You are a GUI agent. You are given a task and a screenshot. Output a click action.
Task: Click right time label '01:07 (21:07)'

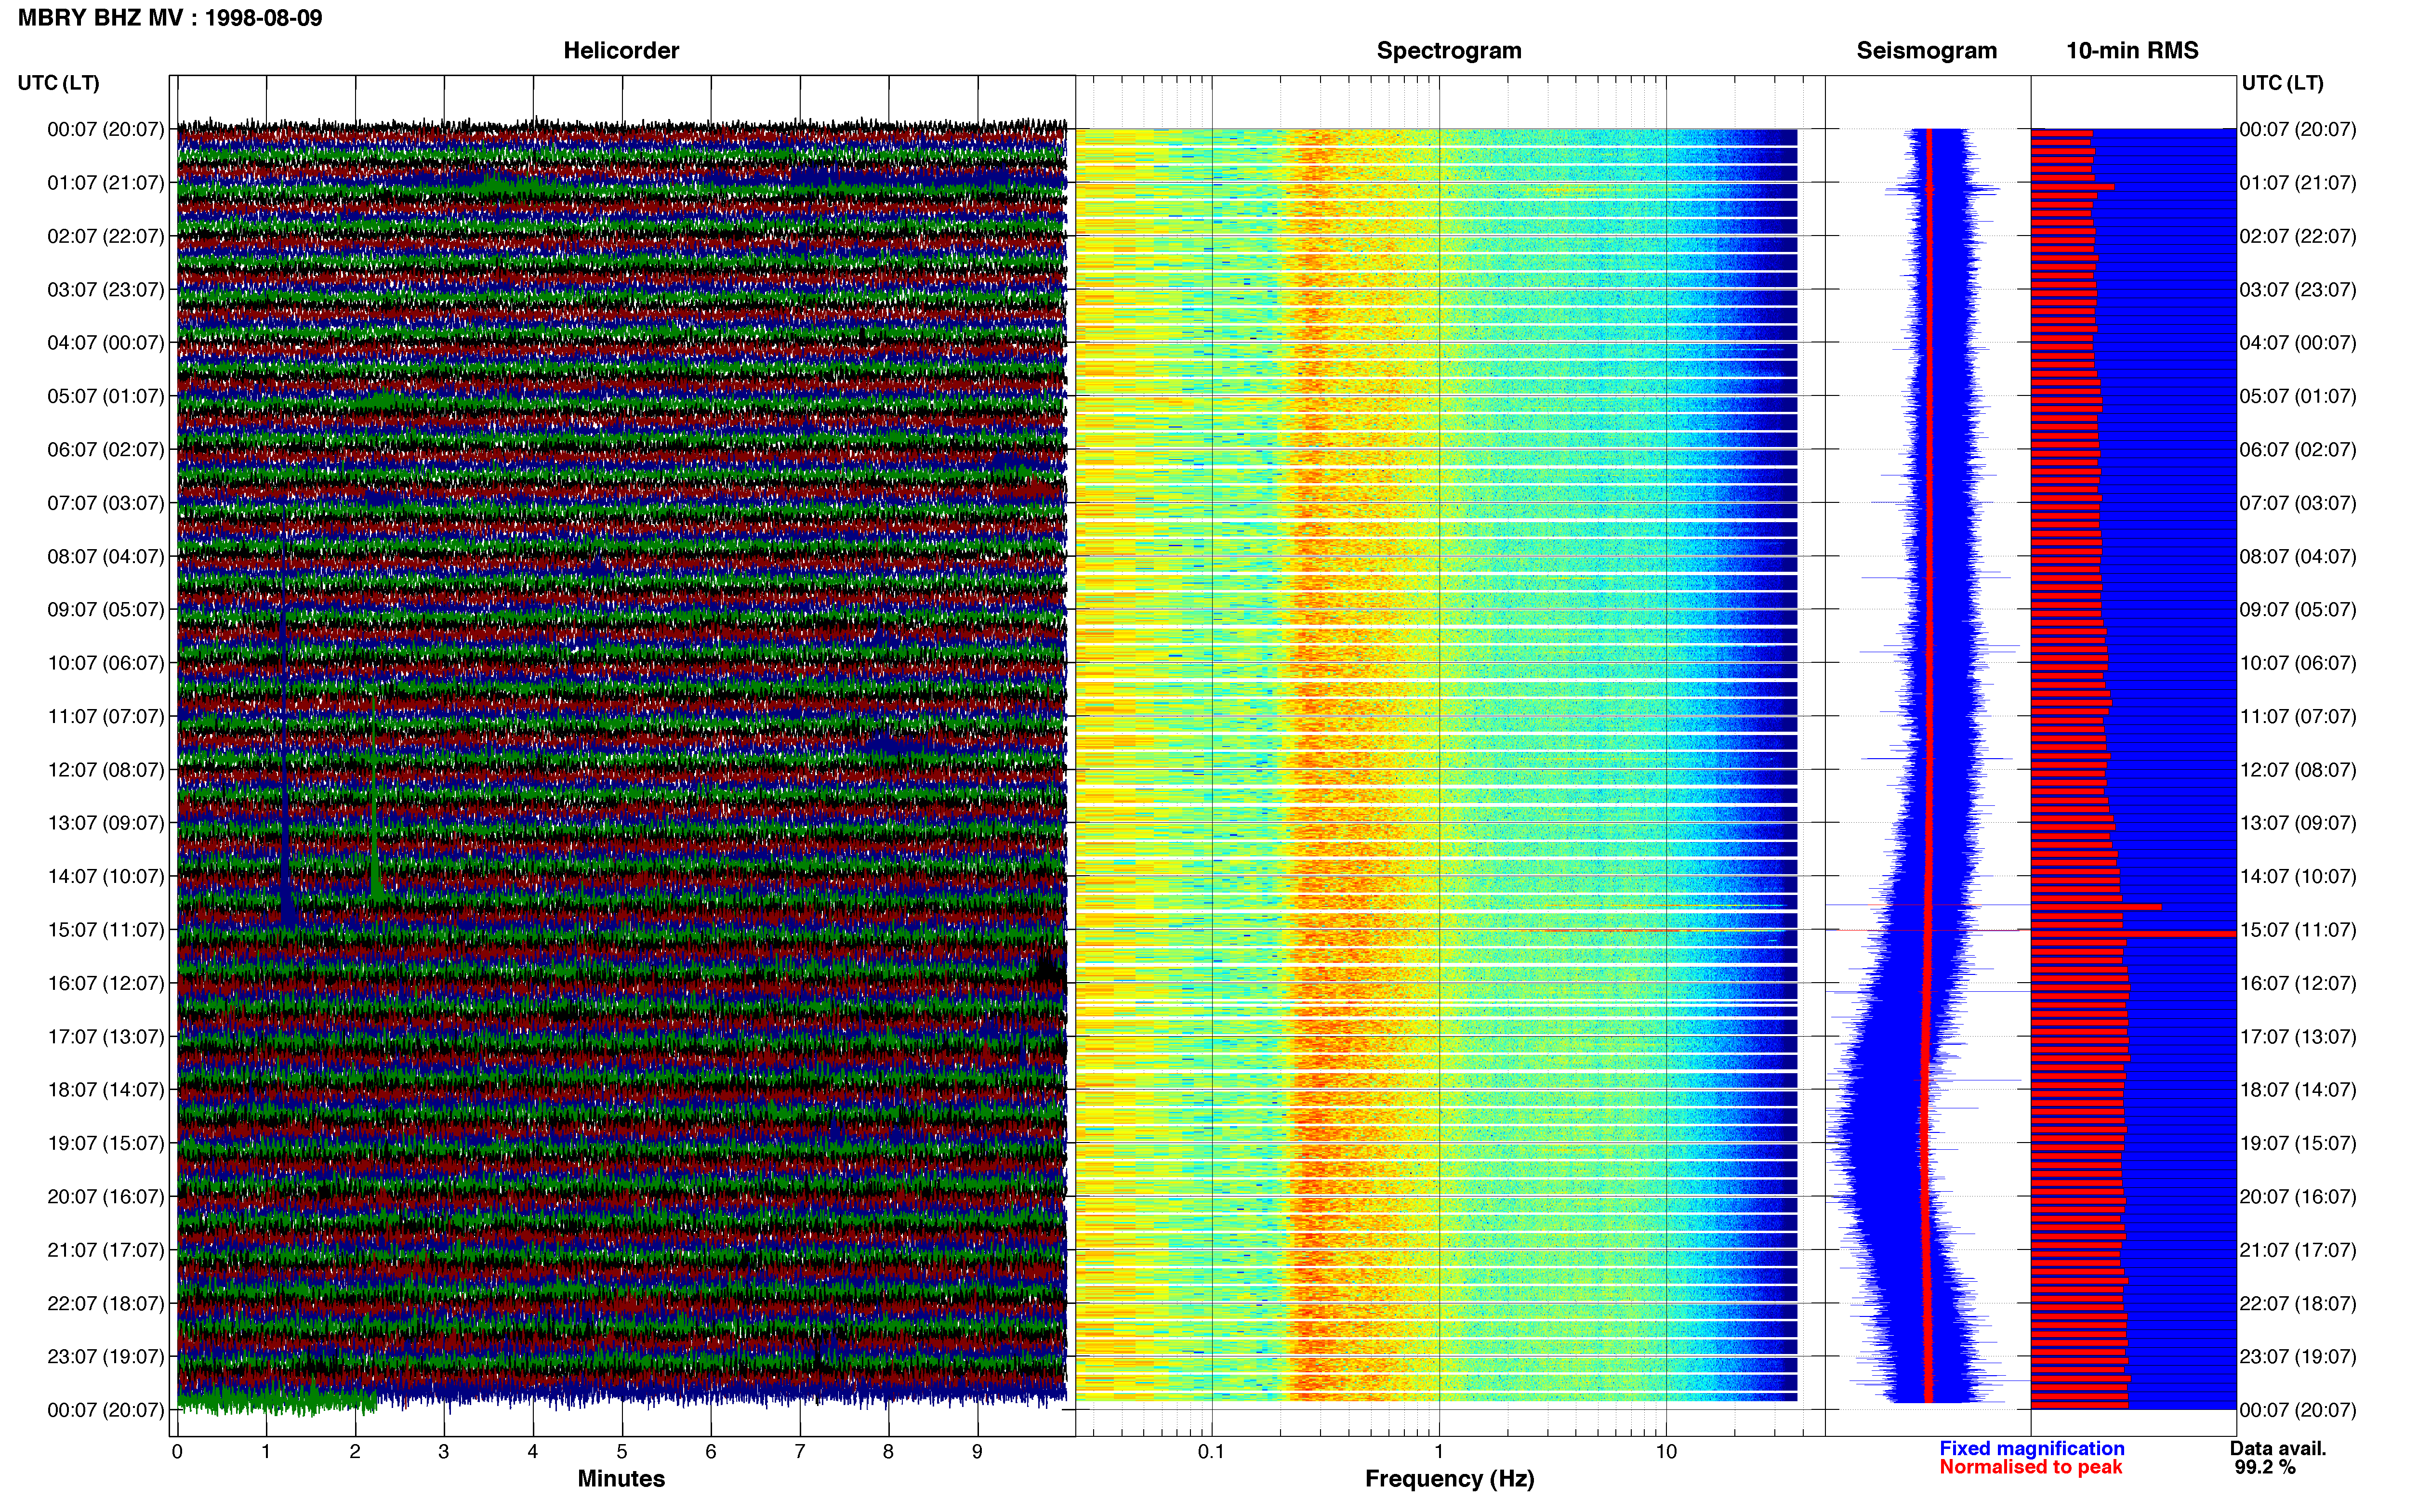click(x=2298, y=183)
